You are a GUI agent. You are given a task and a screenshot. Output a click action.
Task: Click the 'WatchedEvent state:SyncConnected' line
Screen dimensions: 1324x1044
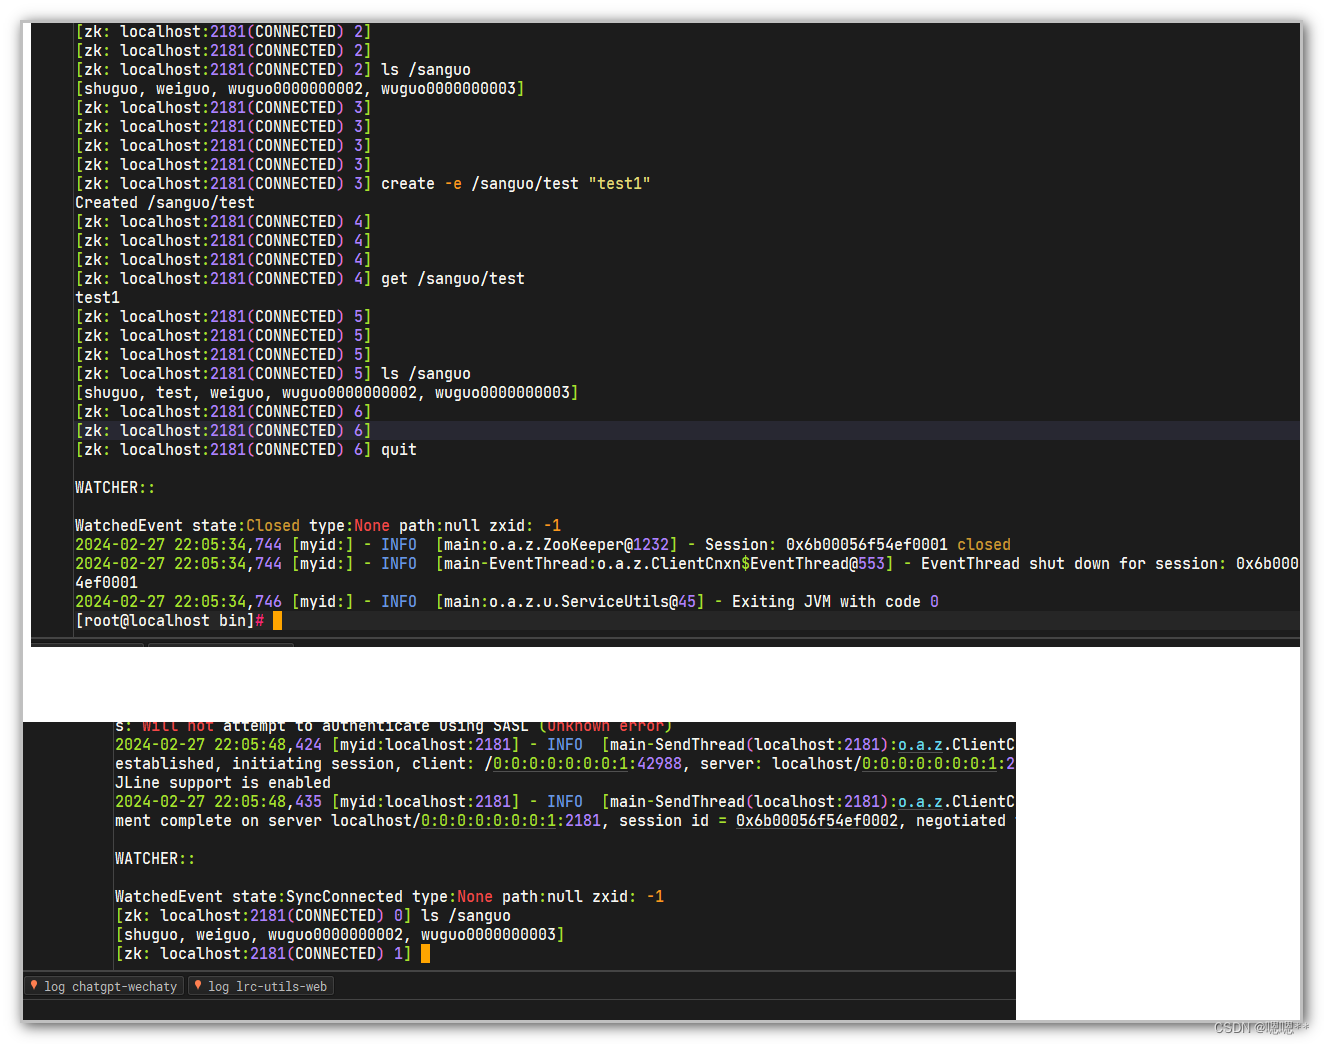(389, 897)
